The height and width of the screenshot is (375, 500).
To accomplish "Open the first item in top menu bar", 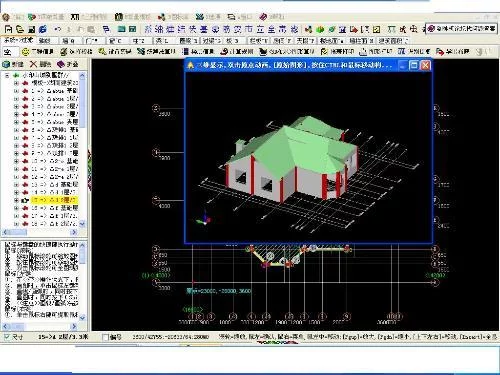I will (13, 16).
